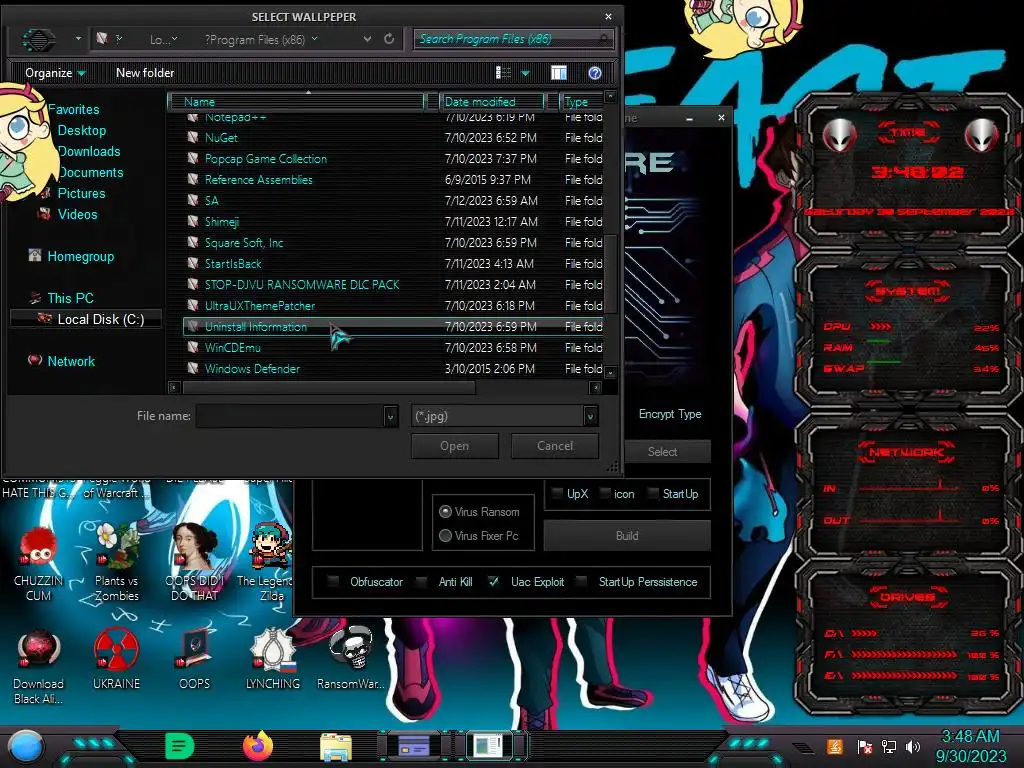
Task: Open the LYNCHING desktop icon
Action: click(273, 660)
